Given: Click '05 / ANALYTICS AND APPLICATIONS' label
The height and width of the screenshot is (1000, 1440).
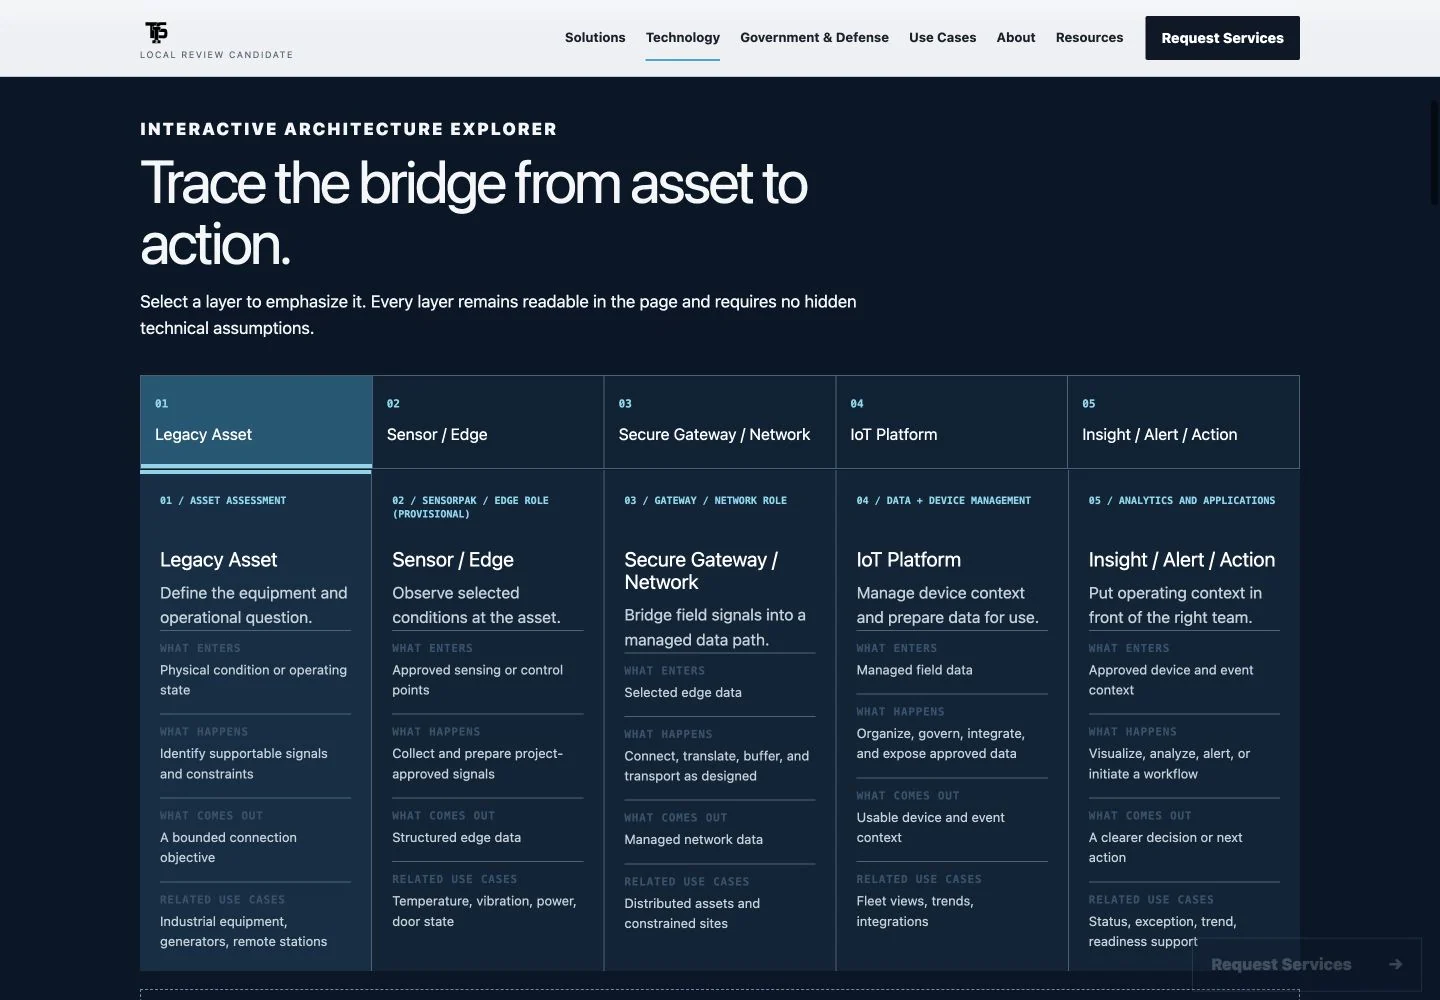Looking at the screenshot, I should tap(1182, 500).
